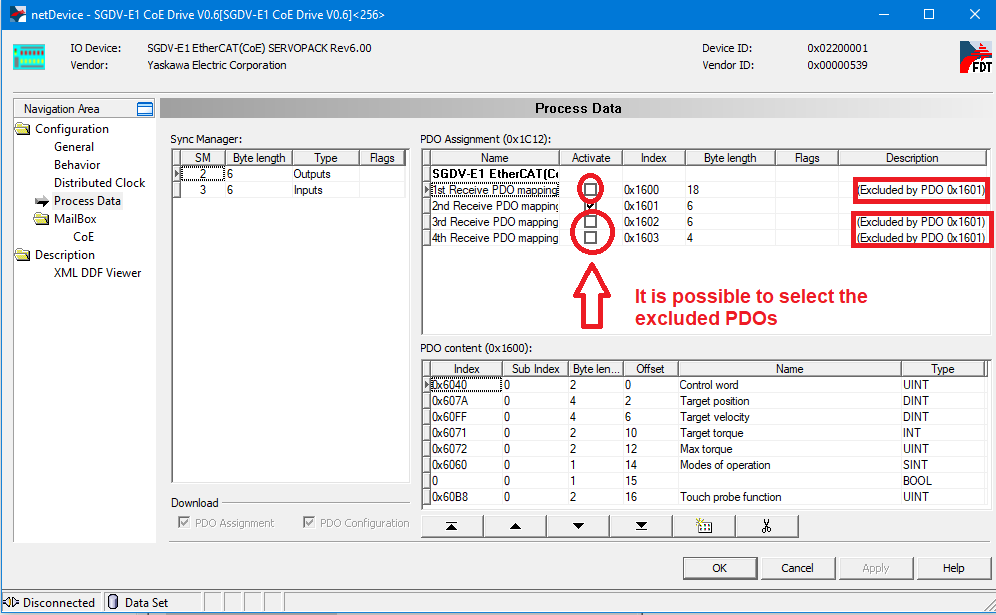Screen dimensions: 996x615
Task: Click the Configuration folder icon
Action: click(x=23, y=129)
